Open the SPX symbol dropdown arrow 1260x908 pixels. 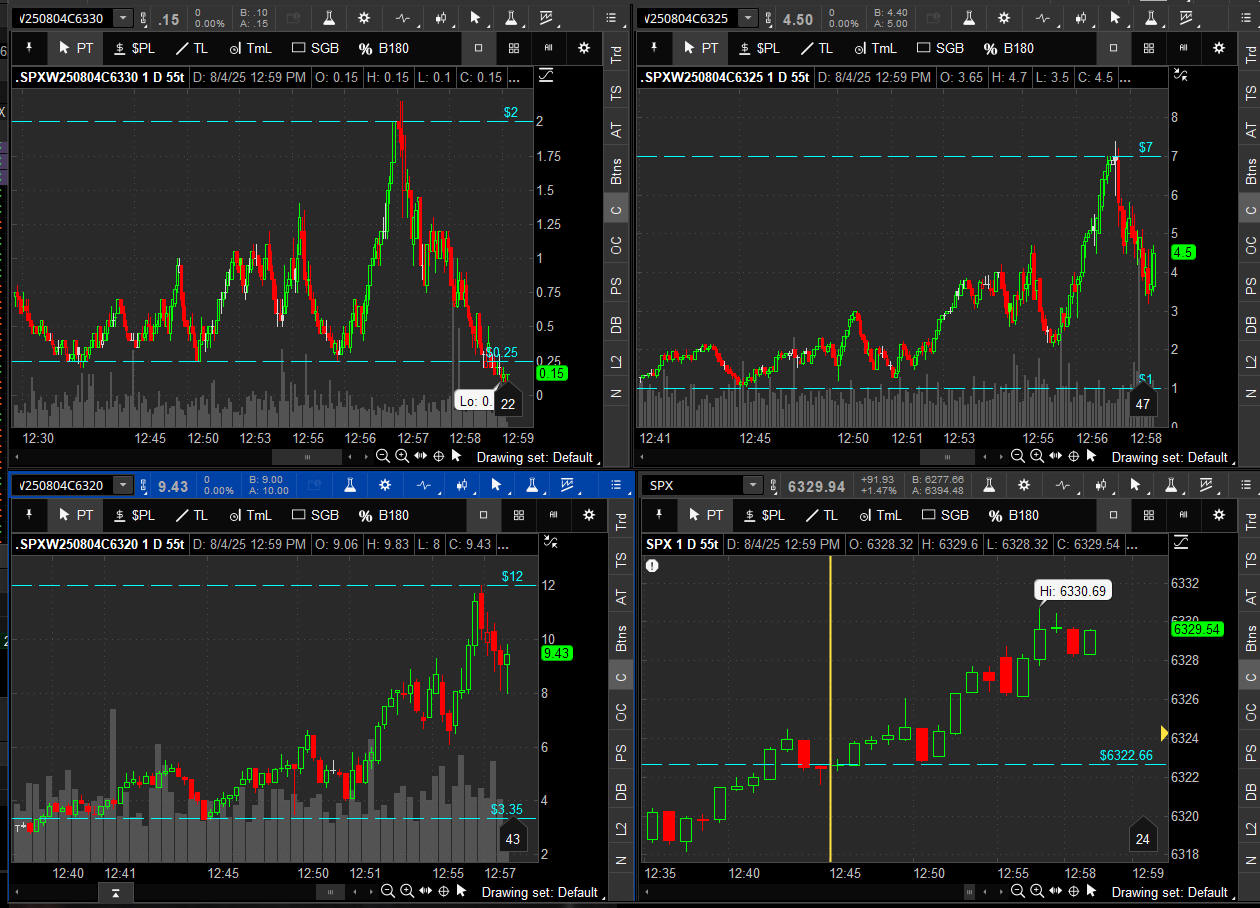tap(752, 486)
